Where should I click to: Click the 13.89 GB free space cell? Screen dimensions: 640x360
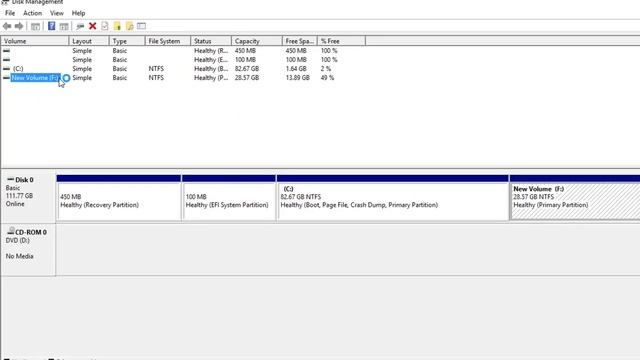[x=298, y=78]
